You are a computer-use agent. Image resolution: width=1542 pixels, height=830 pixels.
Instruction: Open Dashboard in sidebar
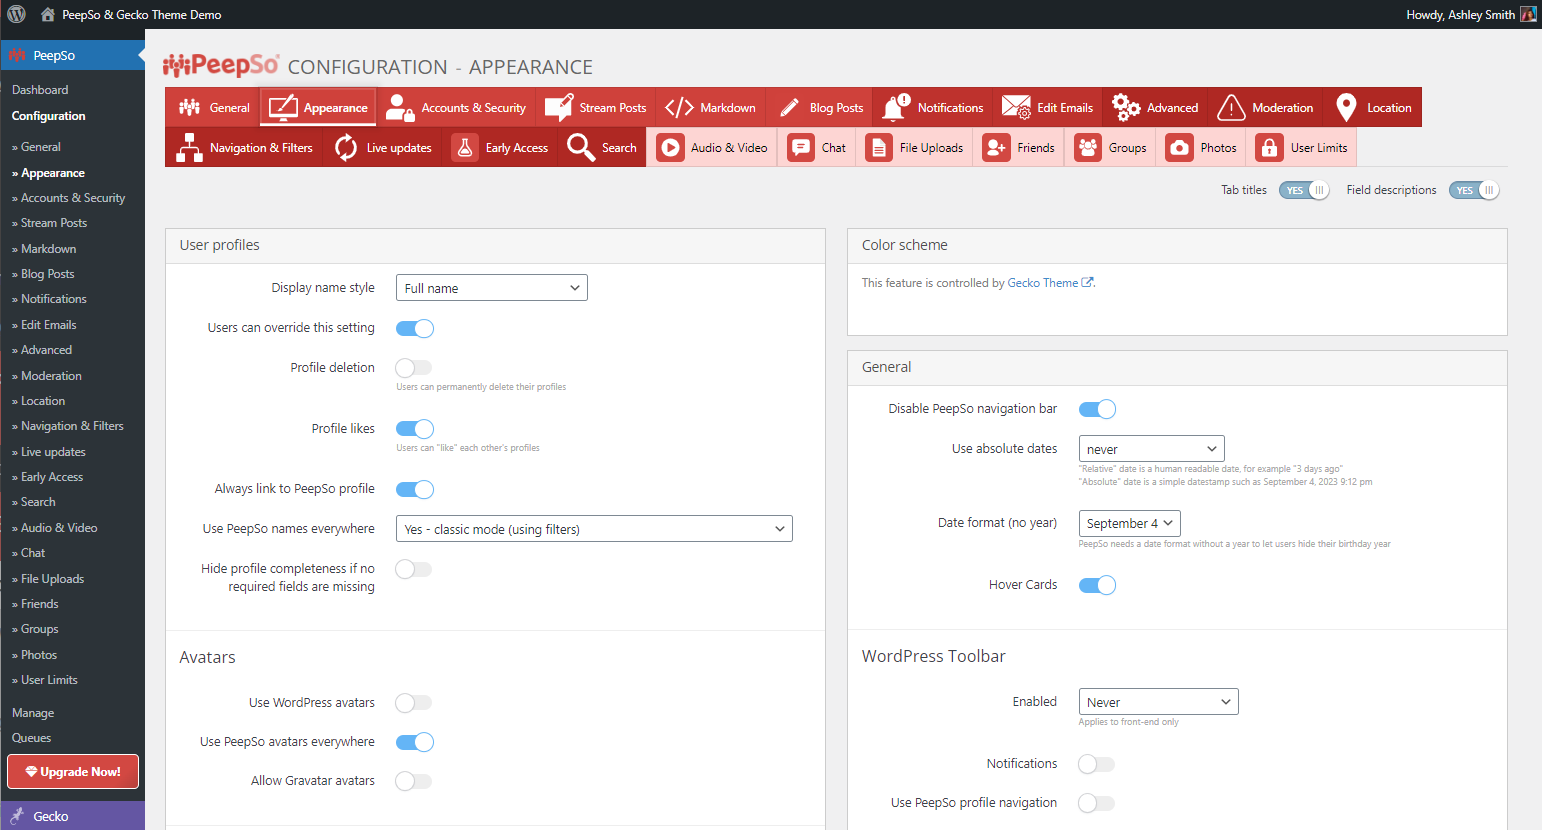coord(40,90)
